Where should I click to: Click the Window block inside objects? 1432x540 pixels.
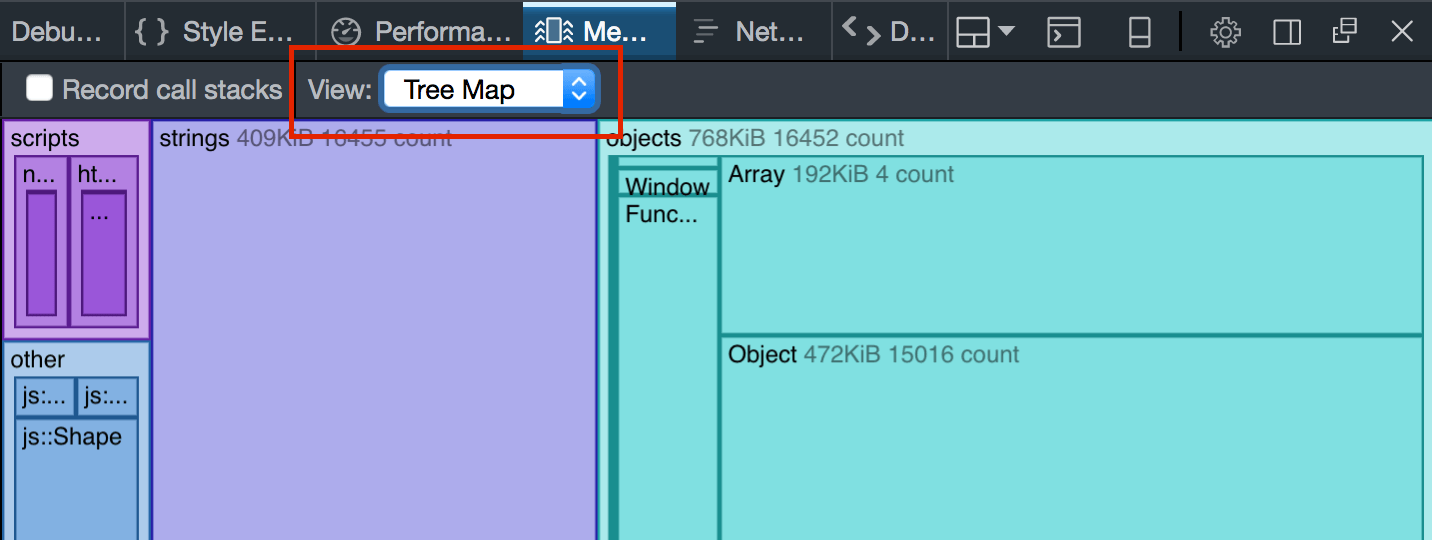pos(667,186)
